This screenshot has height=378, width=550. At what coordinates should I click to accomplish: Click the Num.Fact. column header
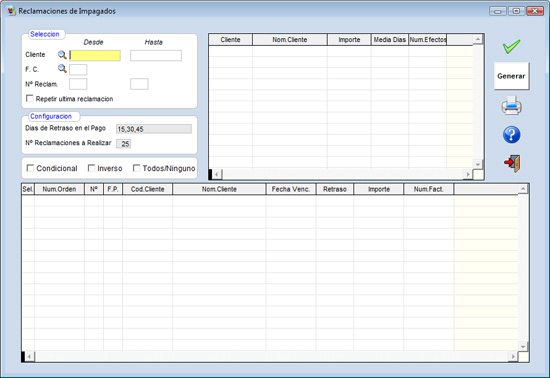[x=429, y=189]
